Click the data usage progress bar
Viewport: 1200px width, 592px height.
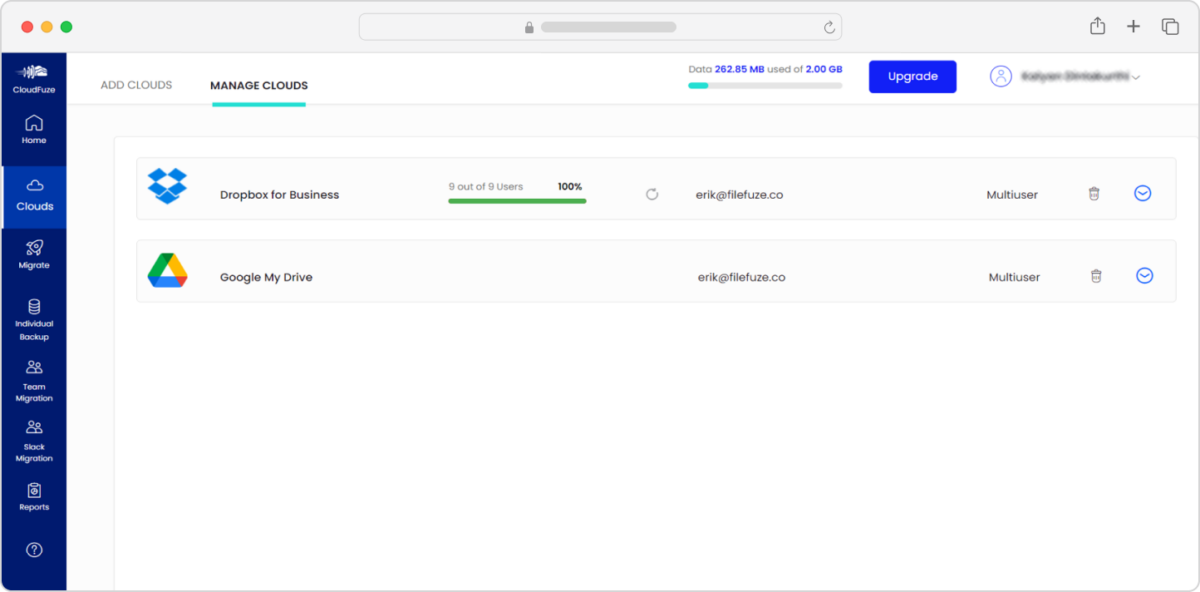coord(765,86)
